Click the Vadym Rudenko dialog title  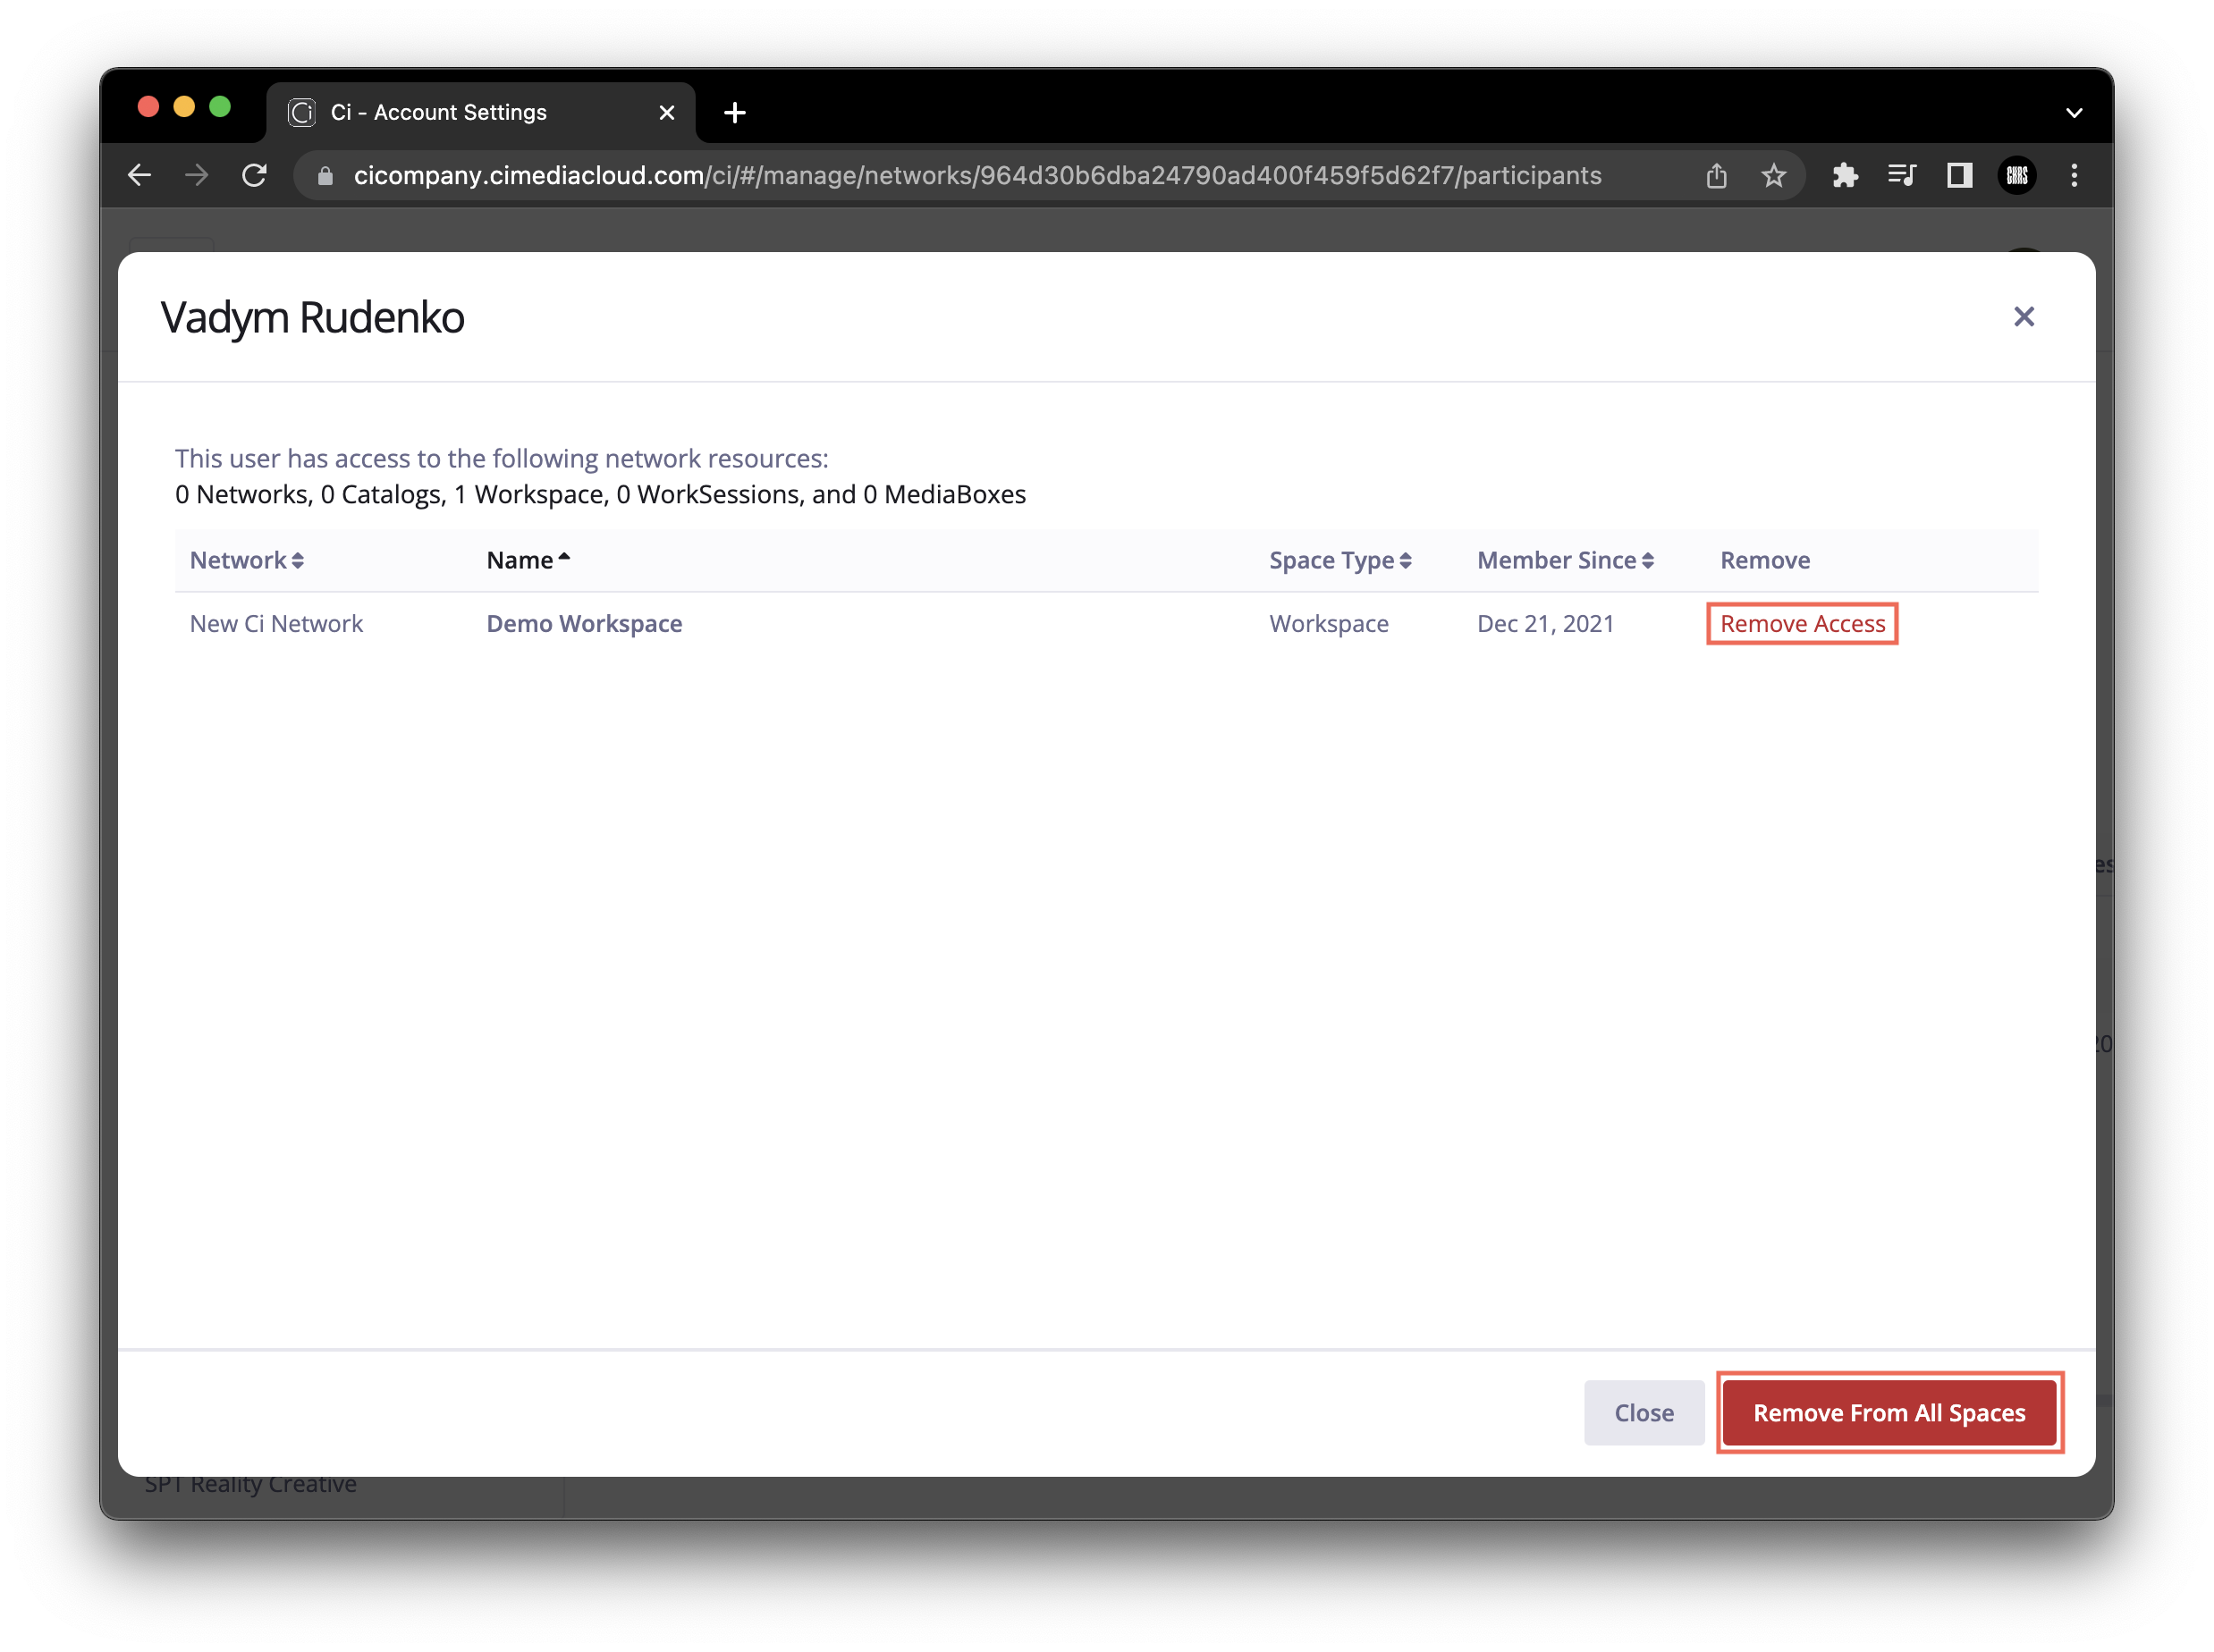312,318
